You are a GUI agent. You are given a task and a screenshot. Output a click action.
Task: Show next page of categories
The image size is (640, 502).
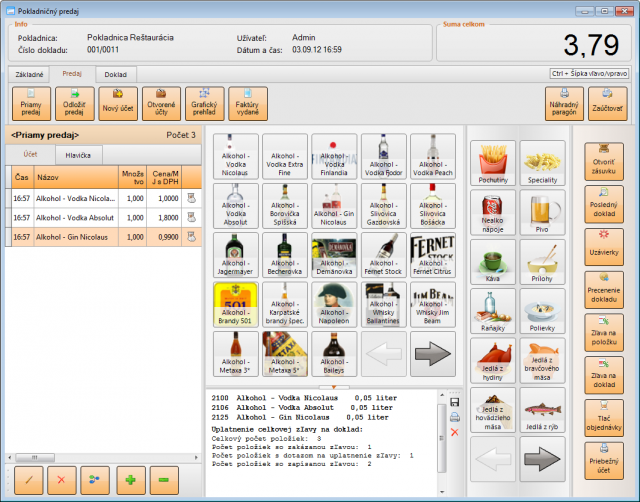[x=541, y=460]
